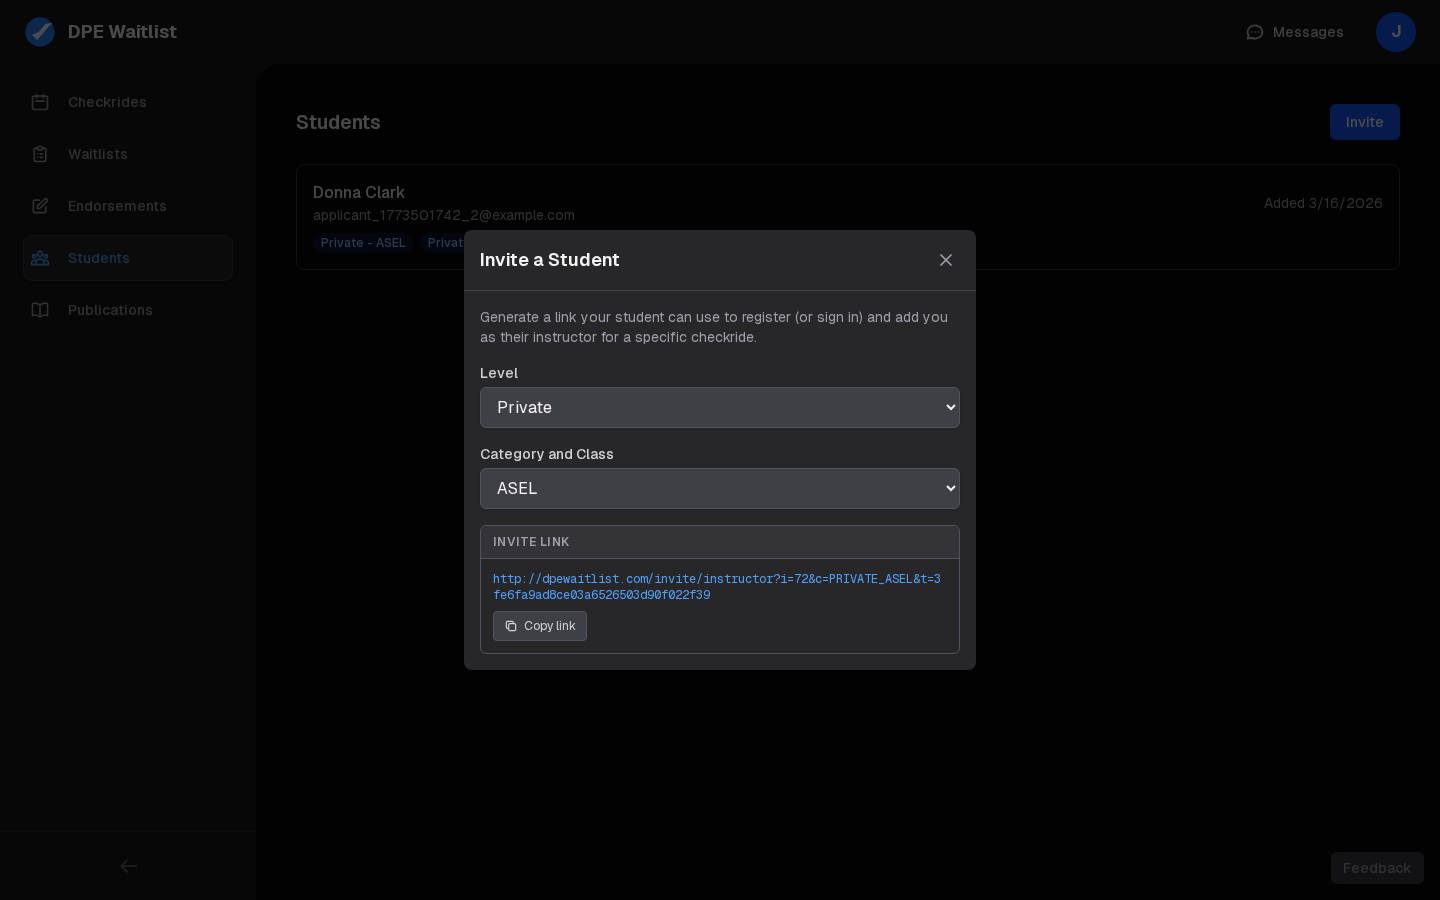1440x900 pixels.
Task: Click the INVITE LINK header label
Action: pos(531,542)
